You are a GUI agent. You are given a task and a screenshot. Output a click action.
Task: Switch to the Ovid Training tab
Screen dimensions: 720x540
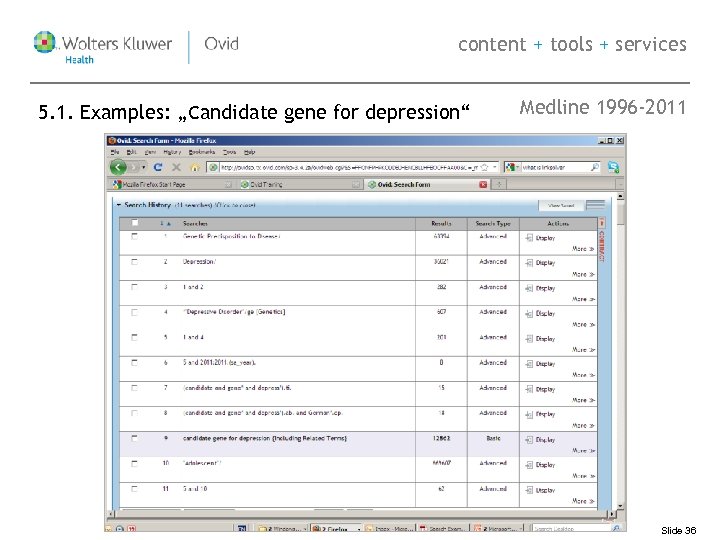[301, 185]
